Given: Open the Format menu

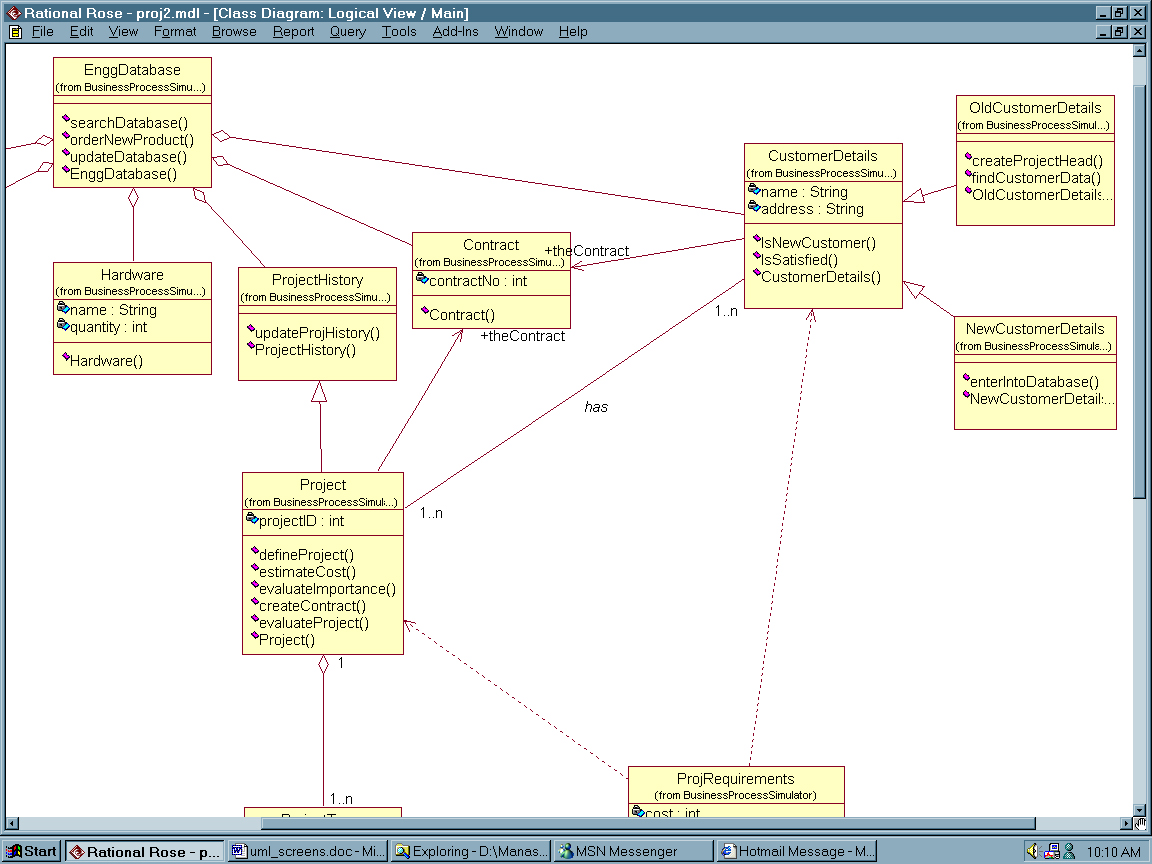Looking at the screenshot, I should point(175,32).
